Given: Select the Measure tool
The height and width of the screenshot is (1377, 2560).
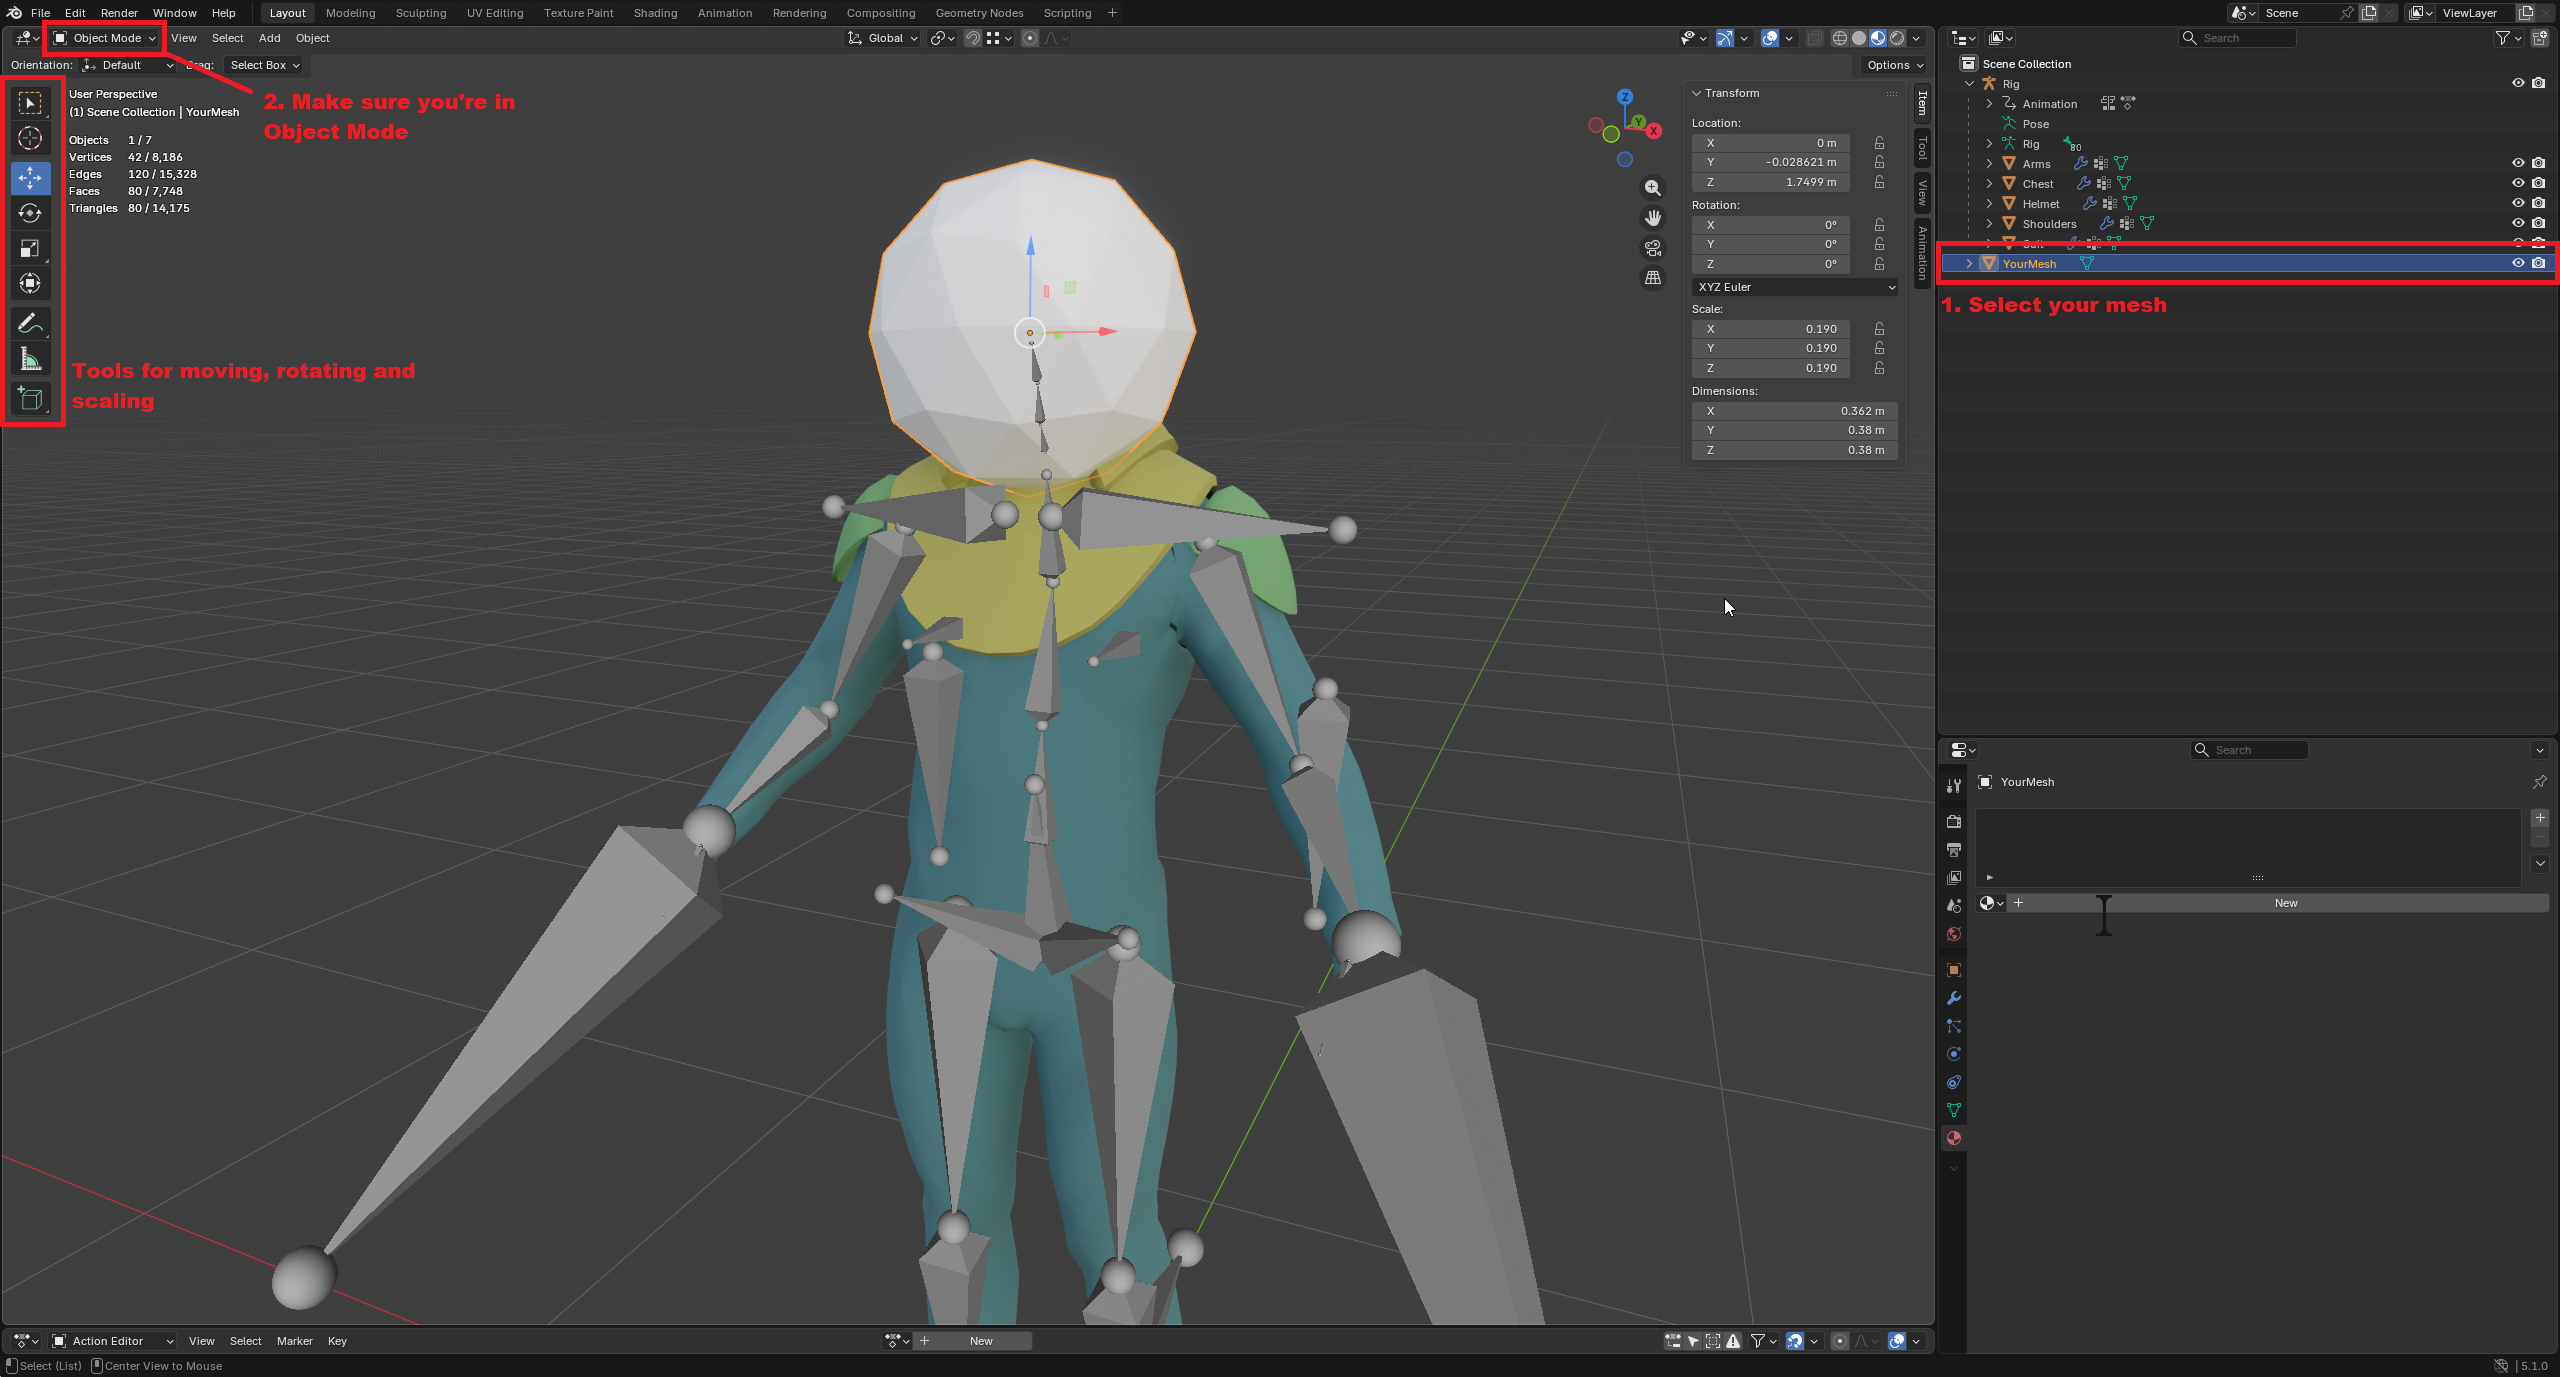Looking at the screenshot, I should [30, 359].
